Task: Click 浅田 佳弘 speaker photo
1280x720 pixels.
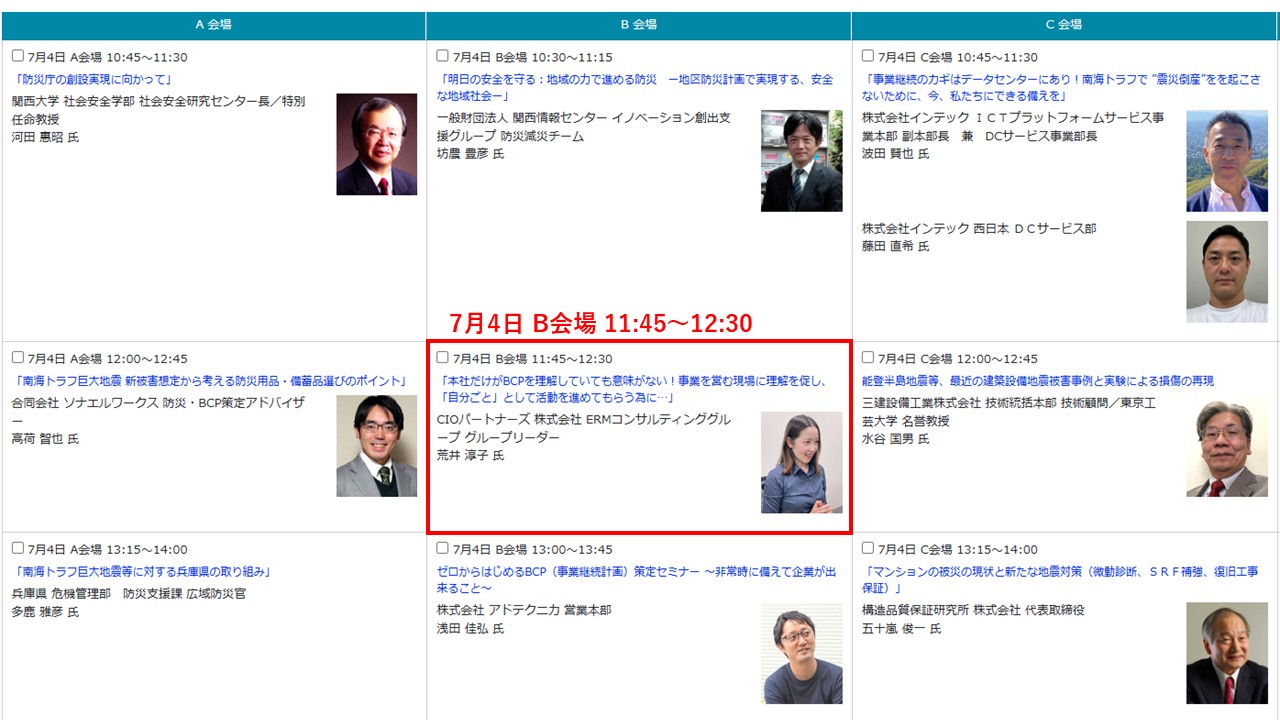Action: (x=802, y=654)
